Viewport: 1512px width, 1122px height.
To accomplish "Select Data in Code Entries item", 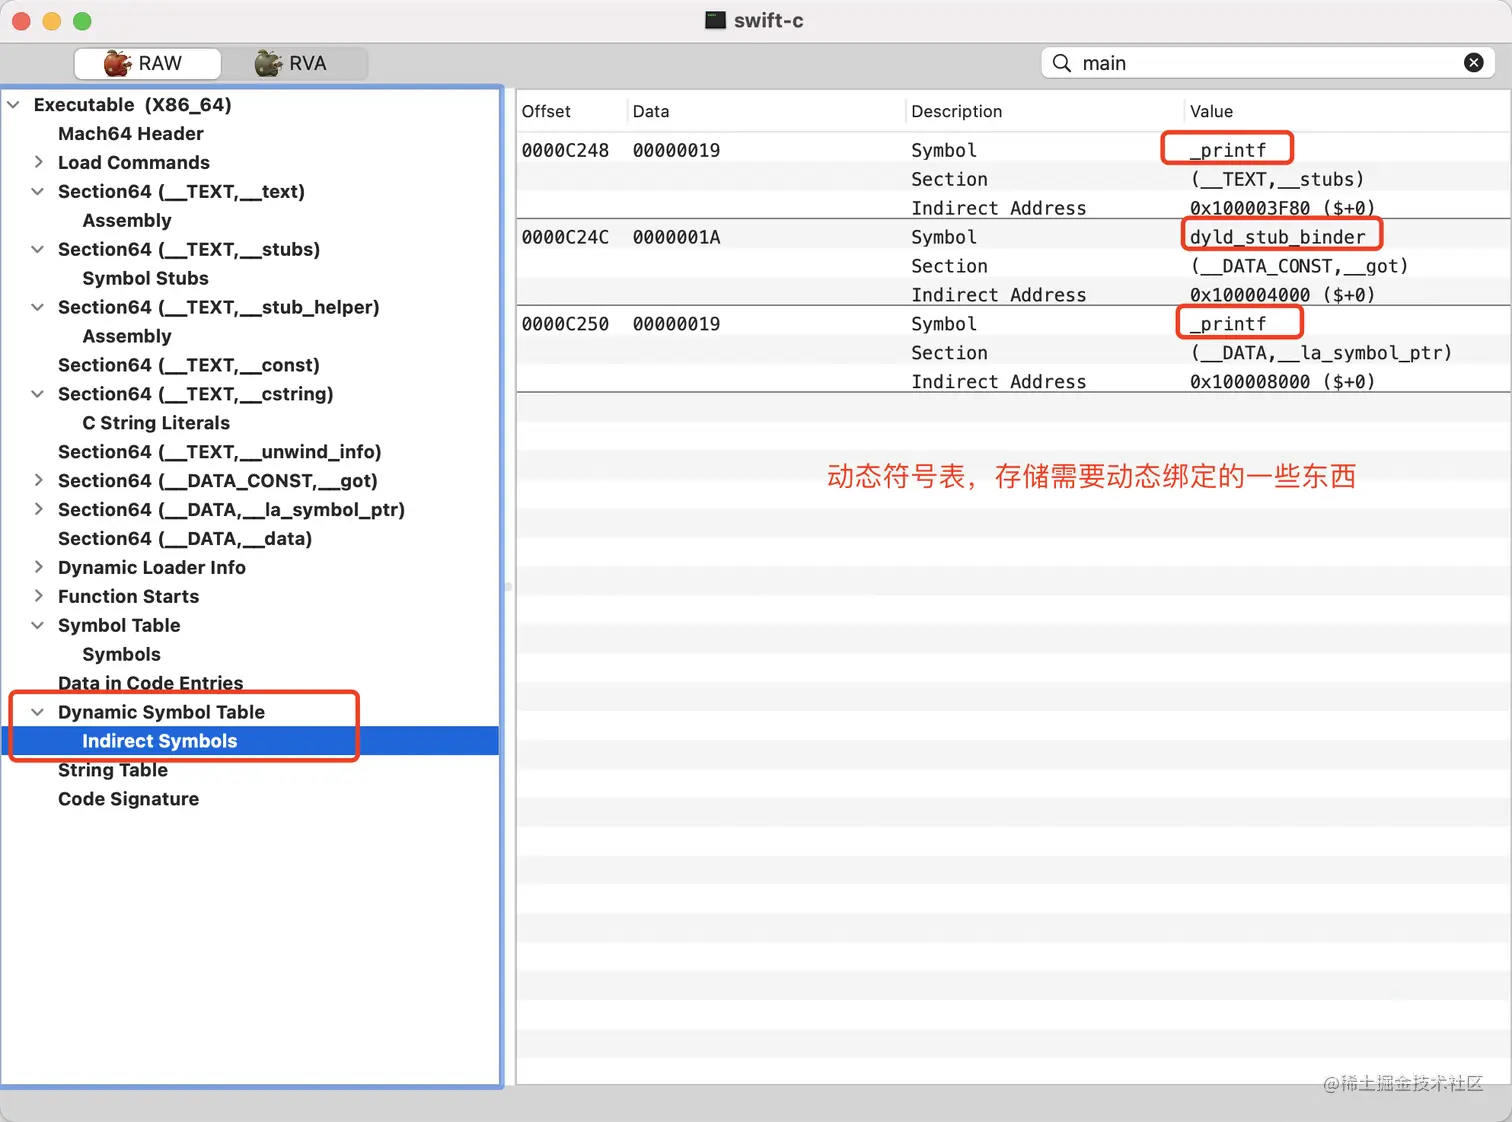I will tap(151, 684).
